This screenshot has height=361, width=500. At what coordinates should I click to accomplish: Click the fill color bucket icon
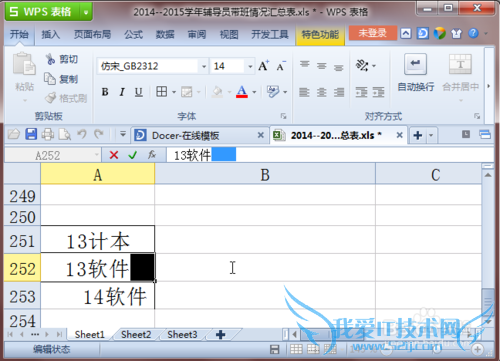point(217,92)
